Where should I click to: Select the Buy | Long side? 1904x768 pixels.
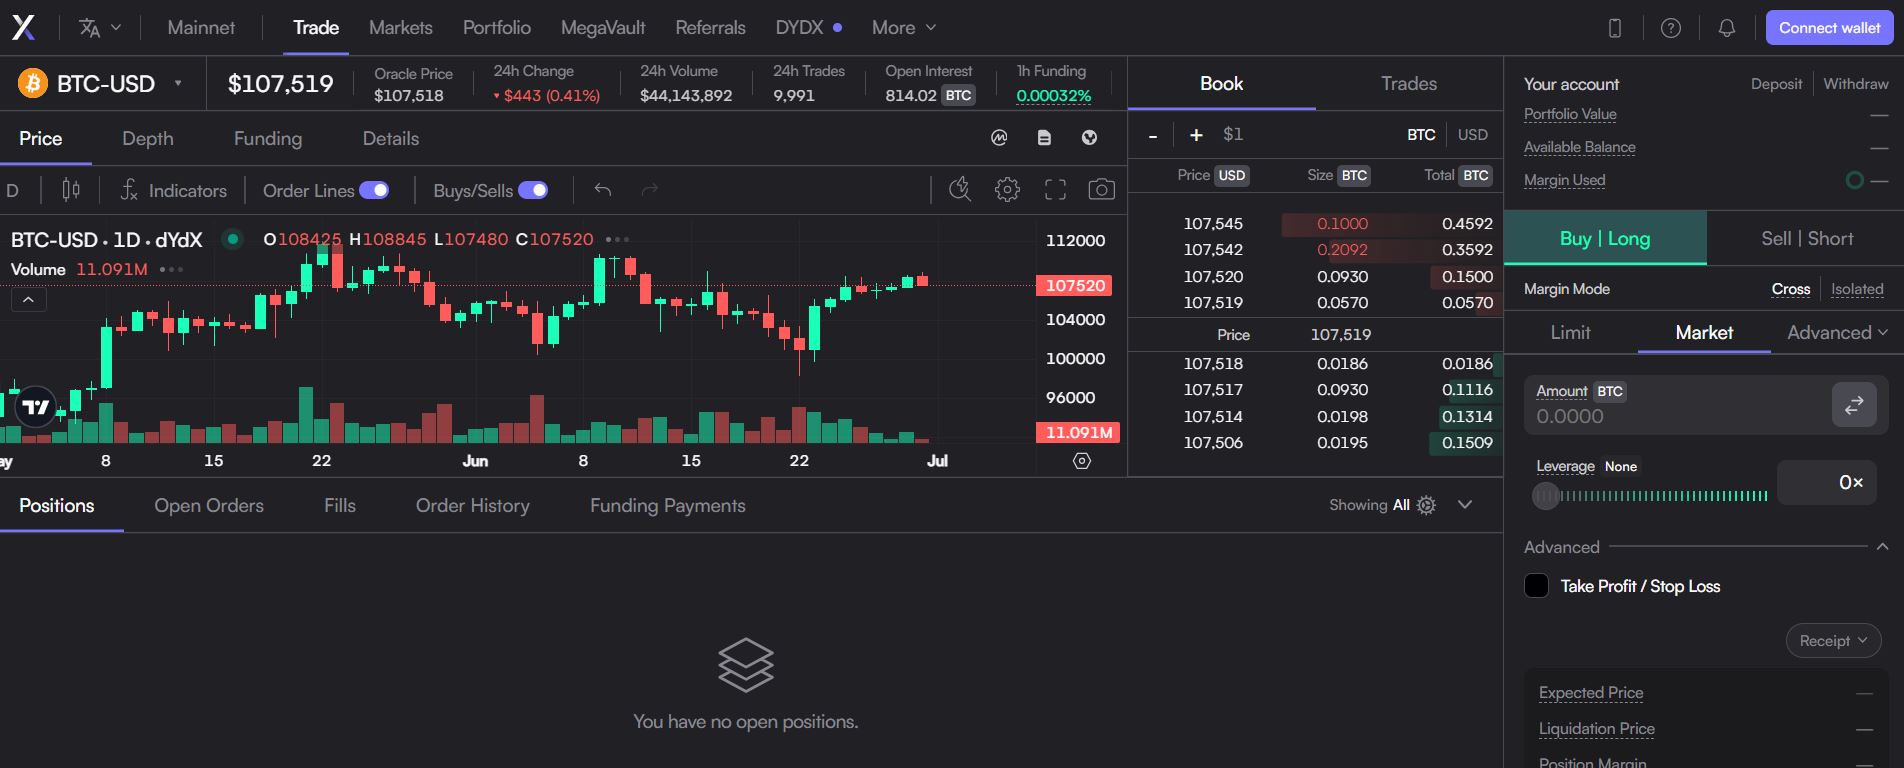[1605, 238]
